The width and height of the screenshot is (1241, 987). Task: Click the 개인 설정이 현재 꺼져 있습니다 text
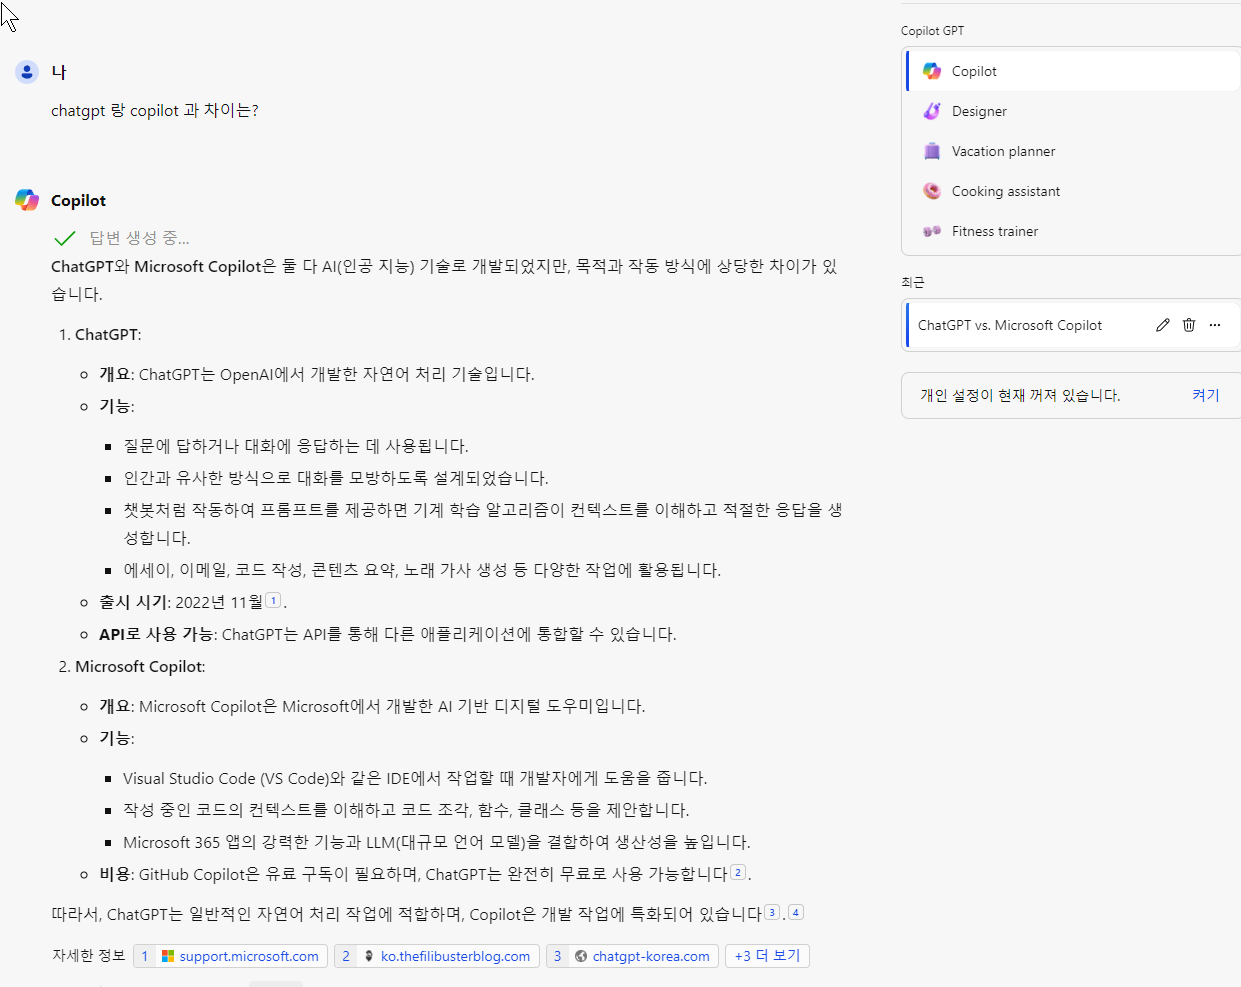(1020, 395)
